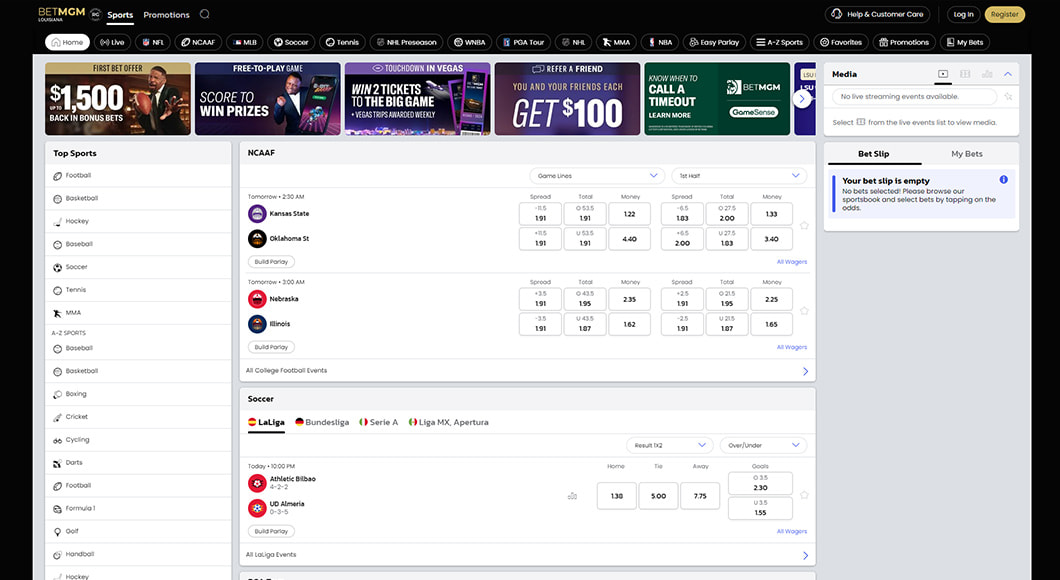Image resolution: width=1060 pixels, height=580 pixels.
Task: Click the Kansas State team logo
Action: pos(257,214)
